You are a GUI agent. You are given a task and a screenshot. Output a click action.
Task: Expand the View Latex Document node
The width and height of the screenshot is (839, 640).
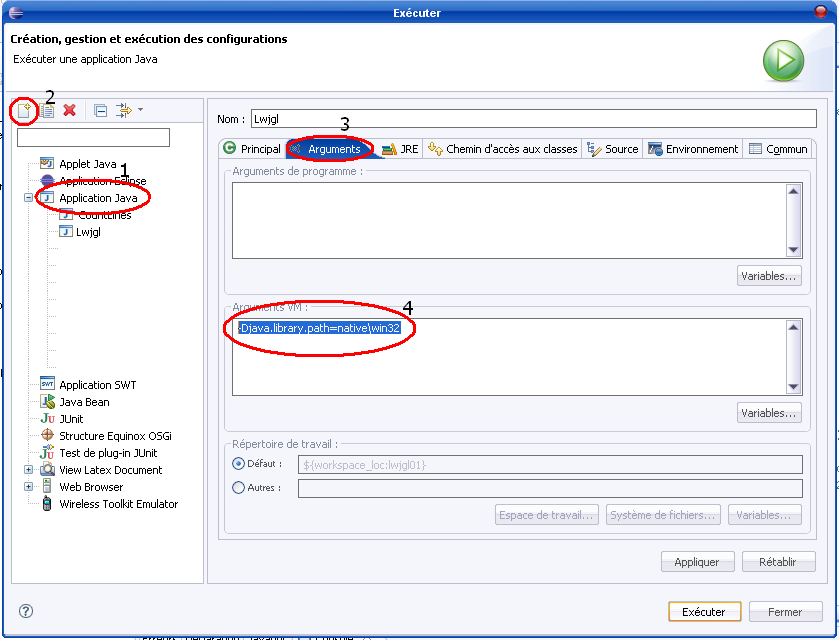tap(29, 470)
